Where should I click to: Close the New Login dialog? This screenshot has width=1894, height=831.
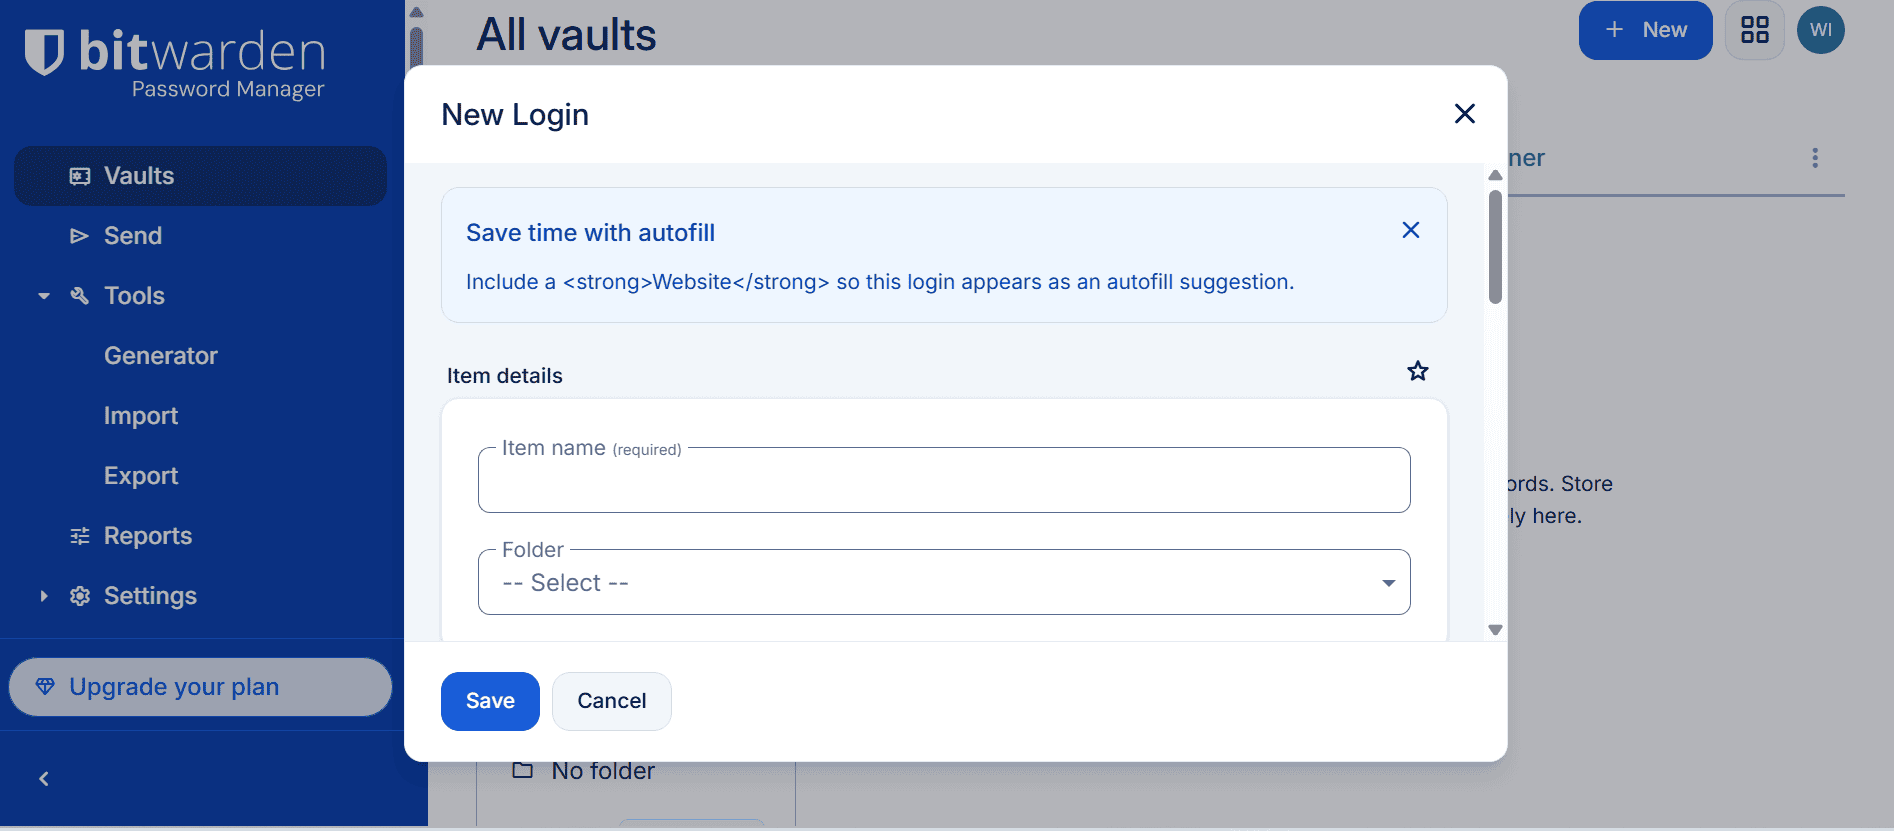coord(1465,114)
